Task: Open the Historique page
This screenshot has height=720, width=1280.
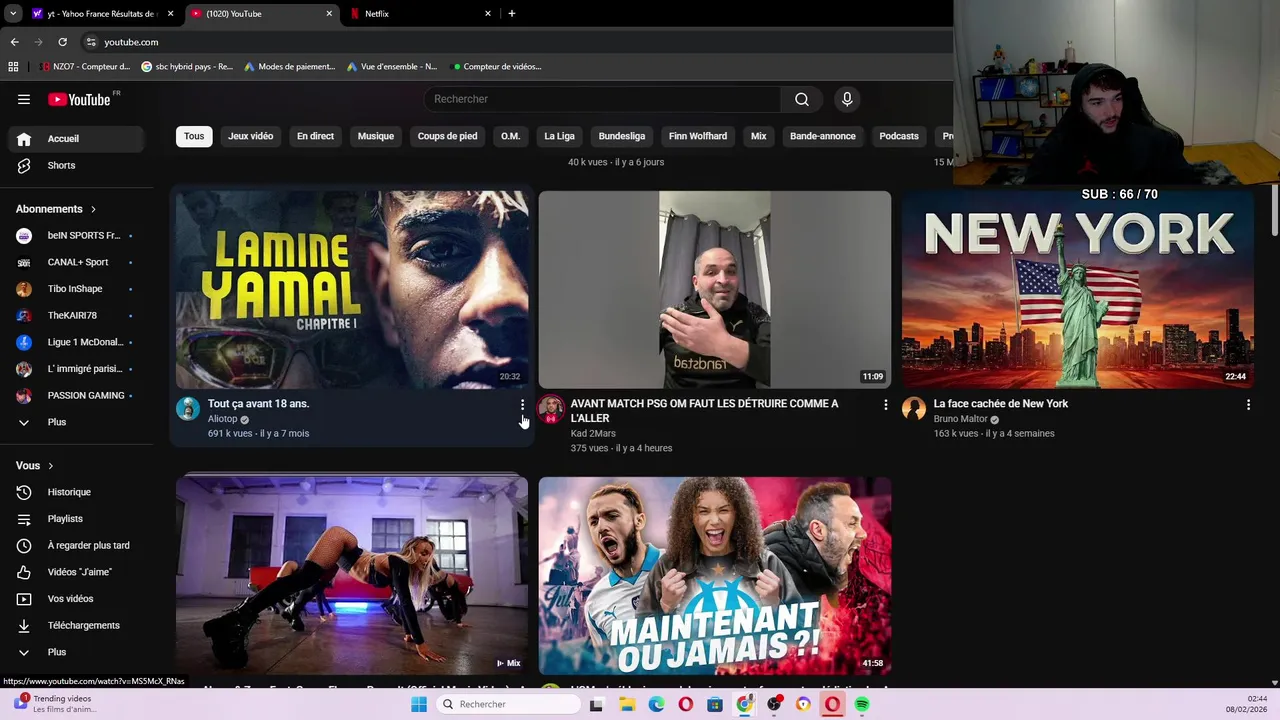Action: click(77, 492)
